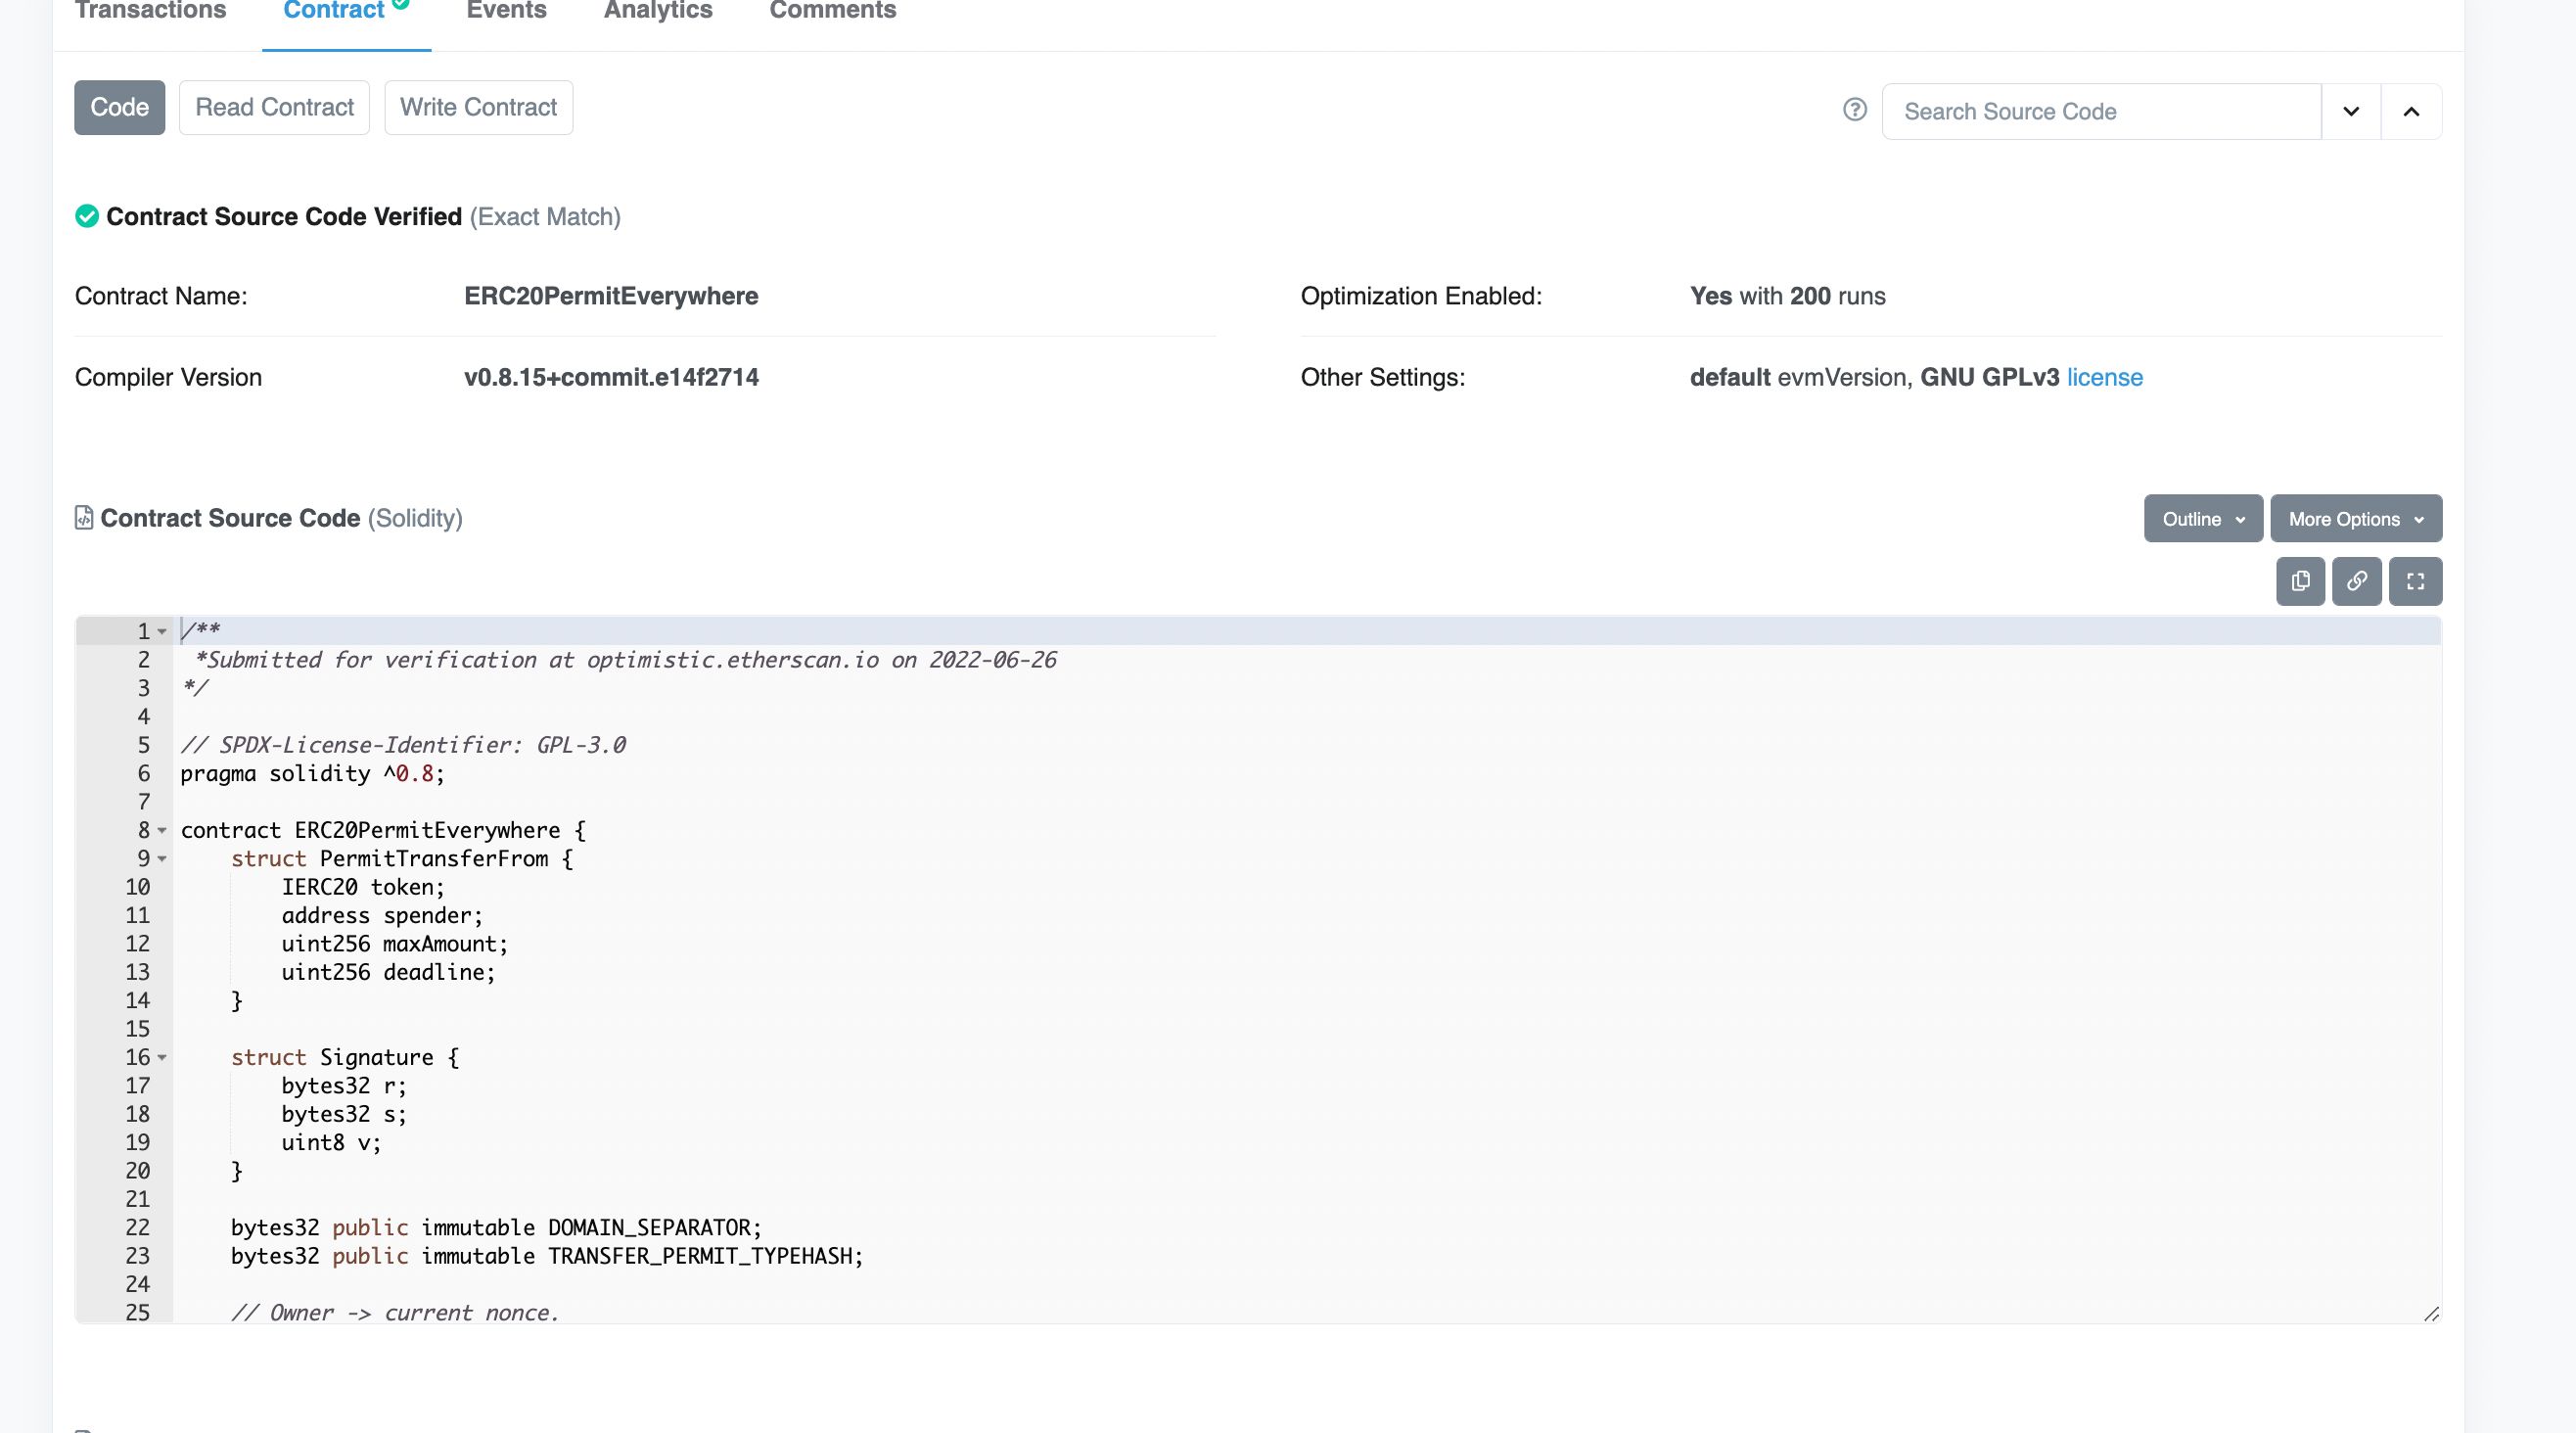Click code line 'uint256 deadline;'

click(x=388, y=972)
